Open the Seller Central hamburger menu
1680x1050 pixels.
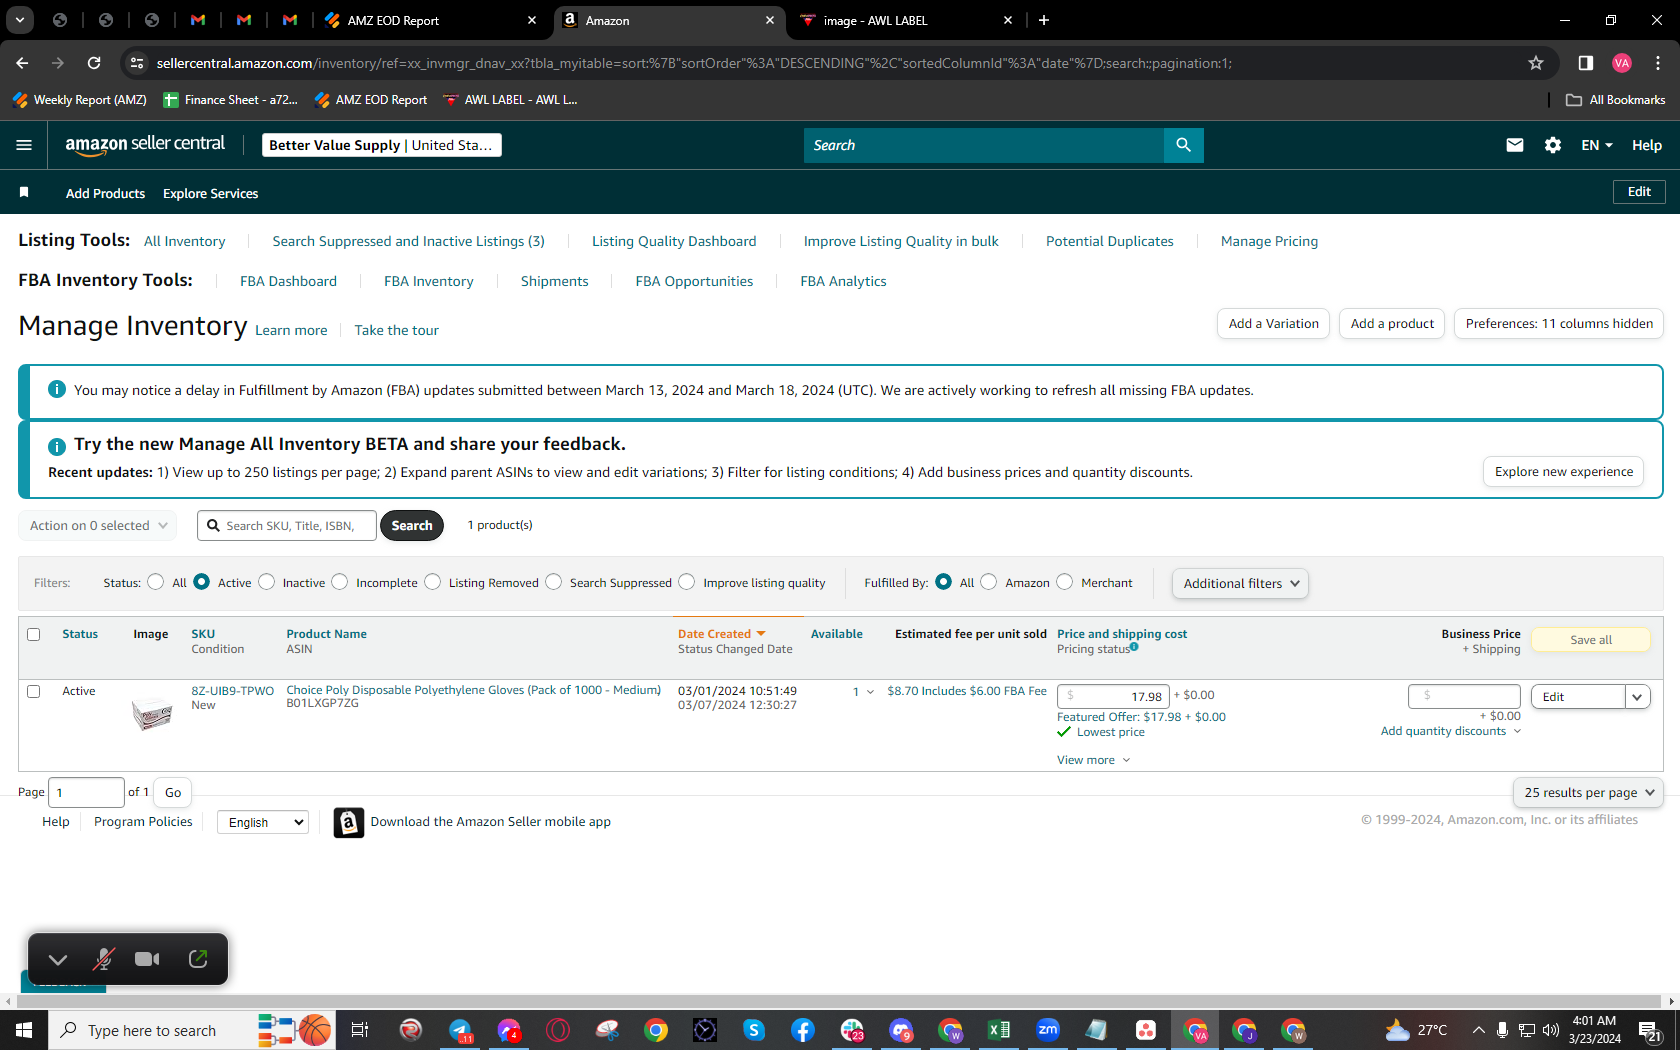24,145
